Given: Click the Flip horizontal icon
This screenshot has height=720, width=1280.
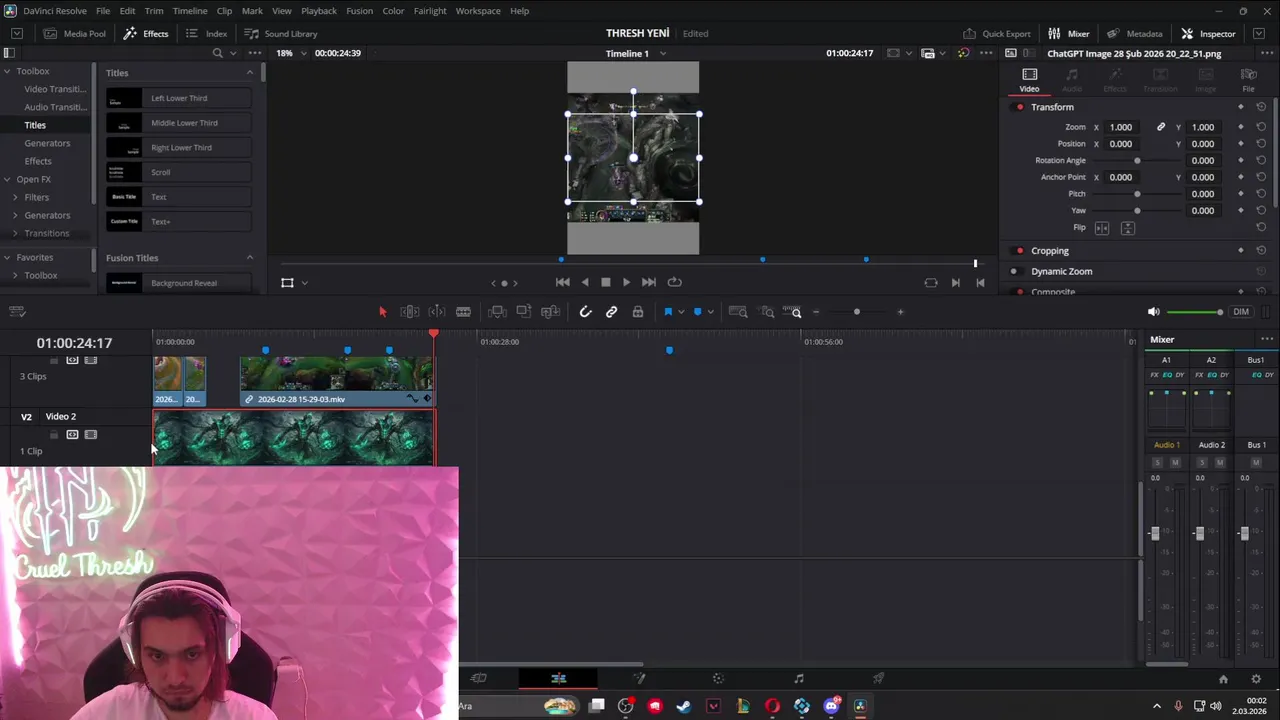Looking at the screenshot, I should pos(1102,228).
